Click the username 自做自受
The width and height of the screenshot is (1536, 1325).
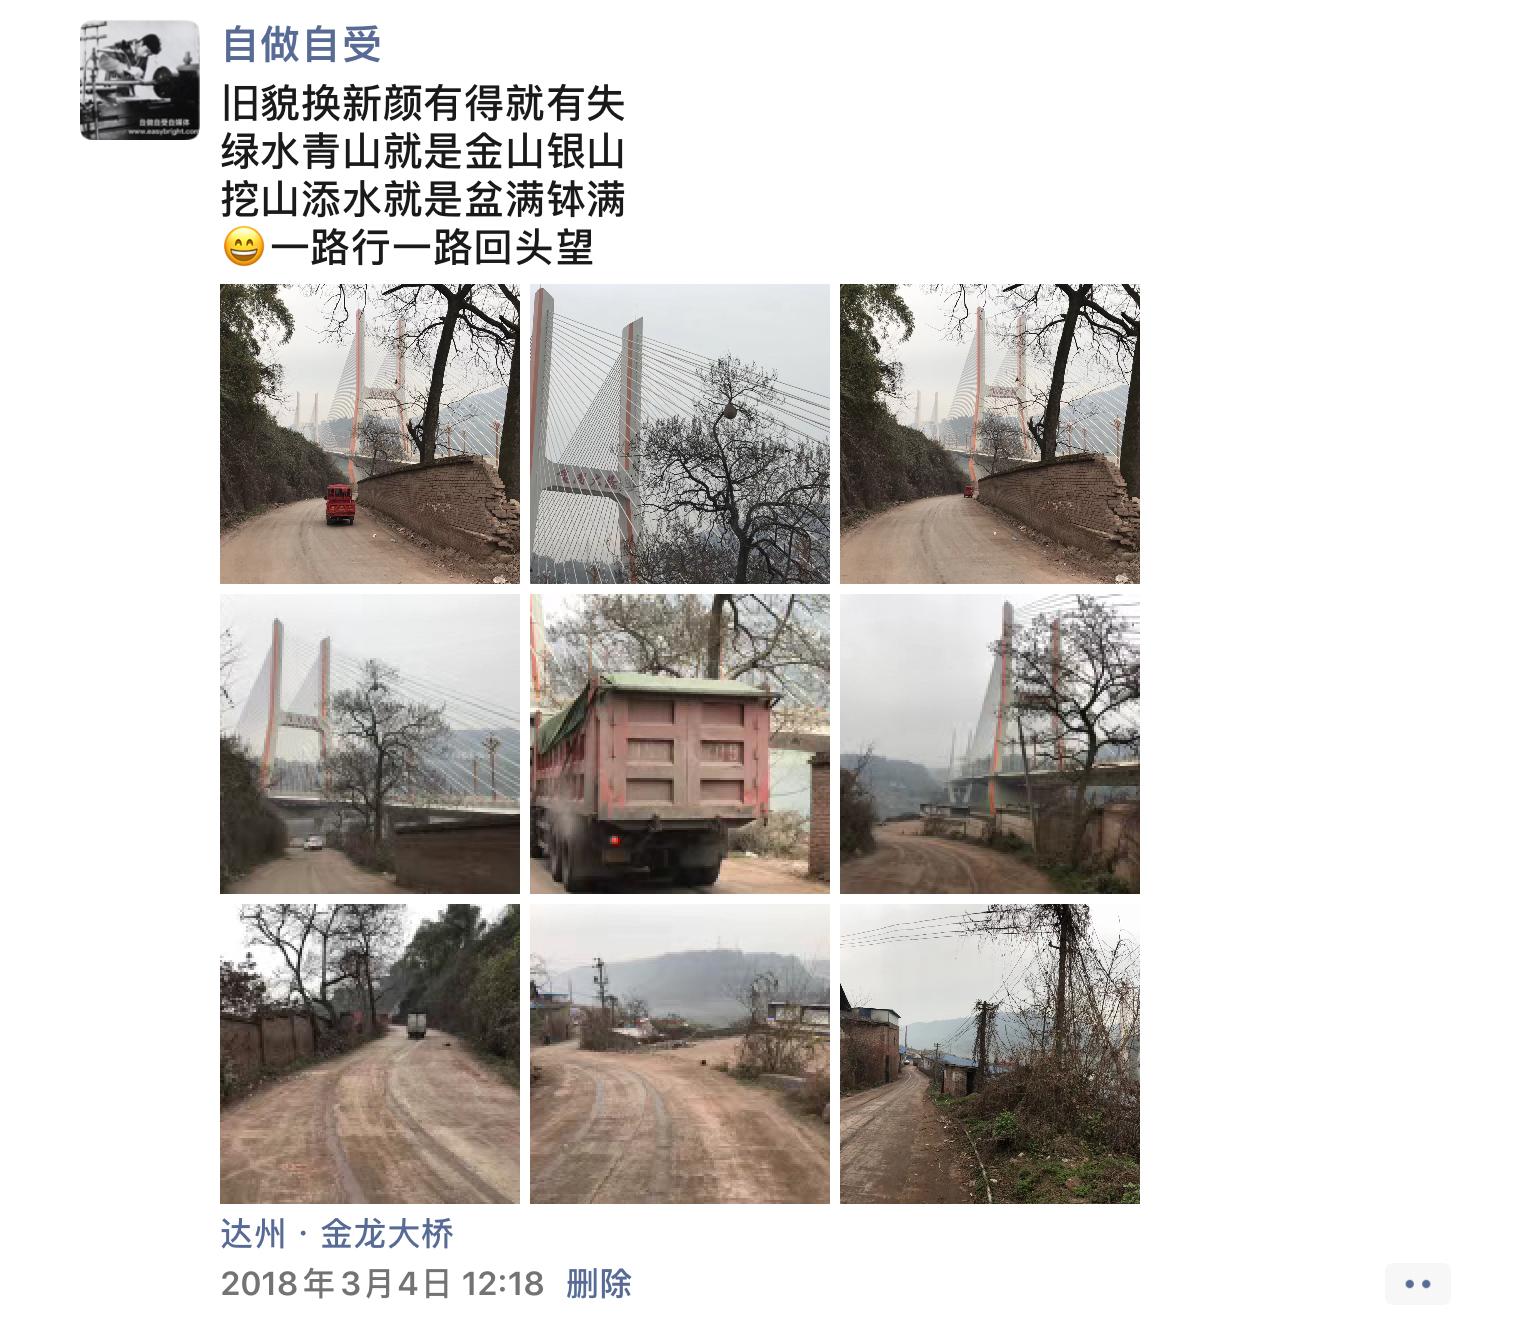pos(301,45)
